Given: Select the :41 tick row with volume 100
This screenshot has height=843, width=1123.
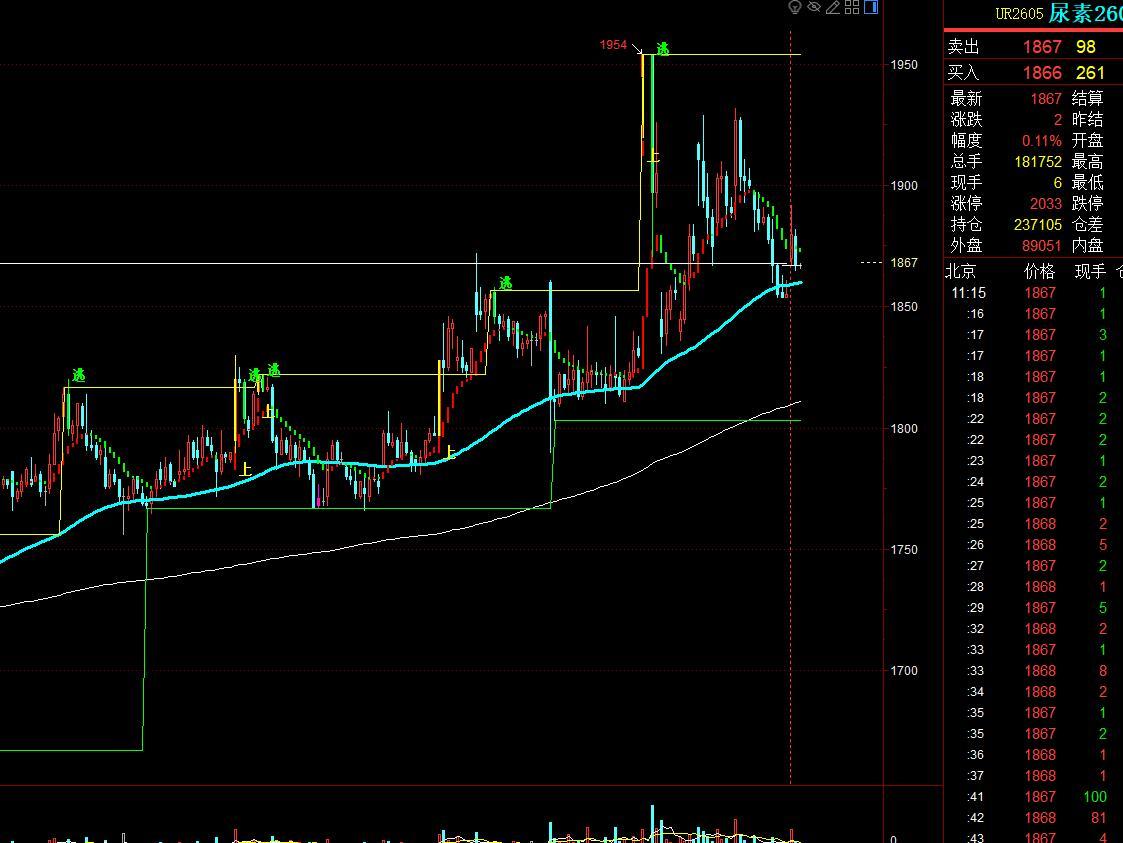Looking at the screenshot, I should coord(1033,796).
